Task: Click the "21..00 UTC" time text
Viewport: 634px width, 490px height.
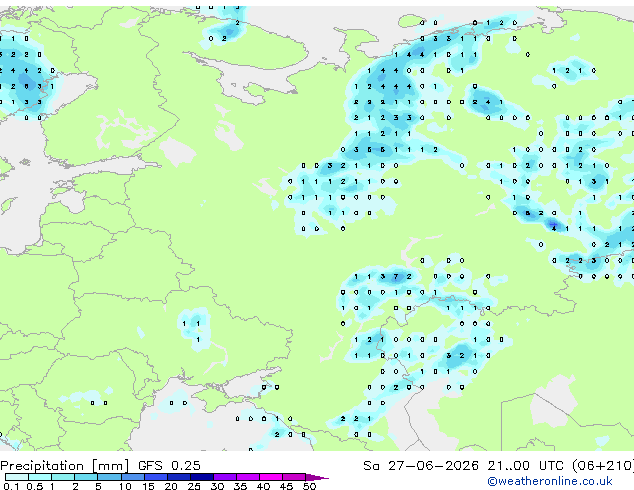Action: click(525, 466)
